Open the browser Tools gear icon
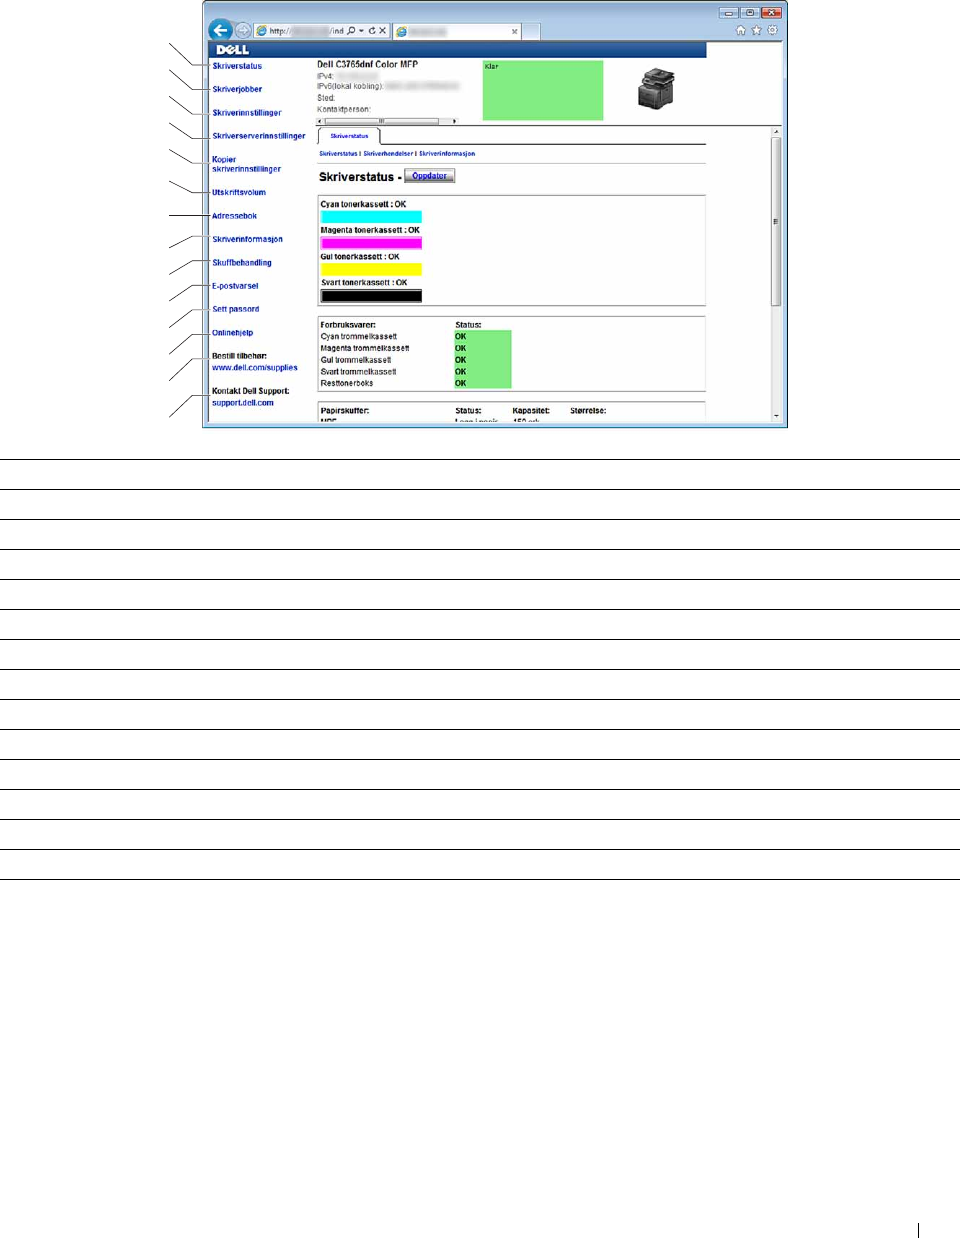This screenshot has width=960, height=1238. [772, 30]
